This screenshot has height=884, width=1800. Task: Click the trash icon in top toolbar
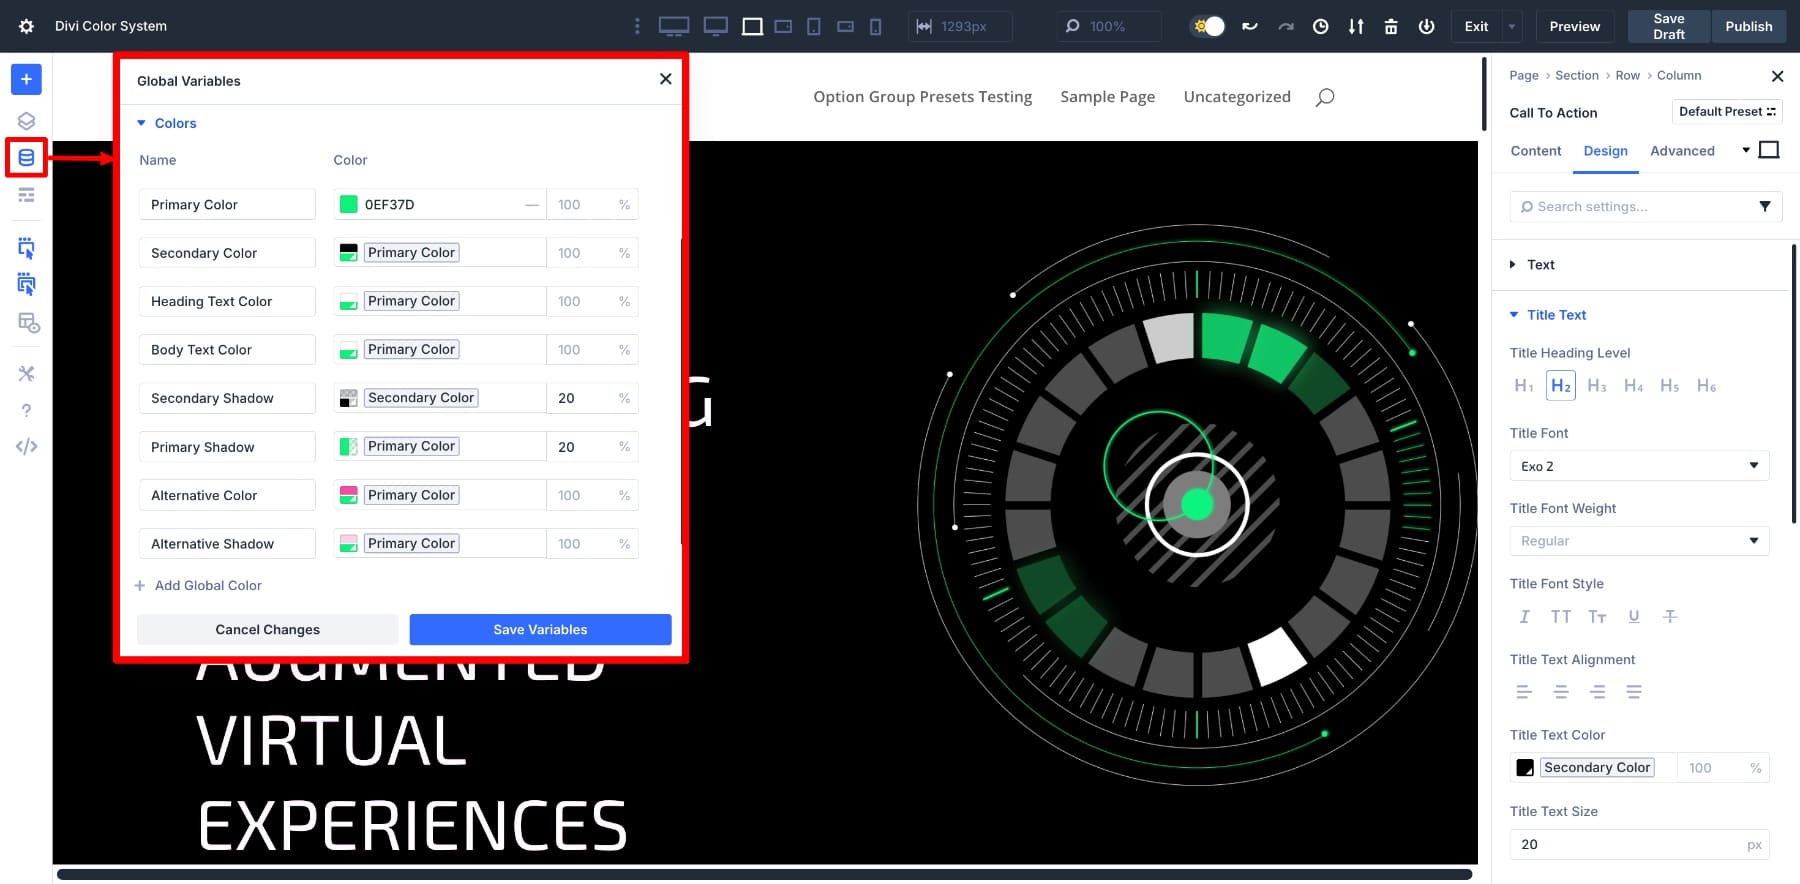(x=1390, y=27)
